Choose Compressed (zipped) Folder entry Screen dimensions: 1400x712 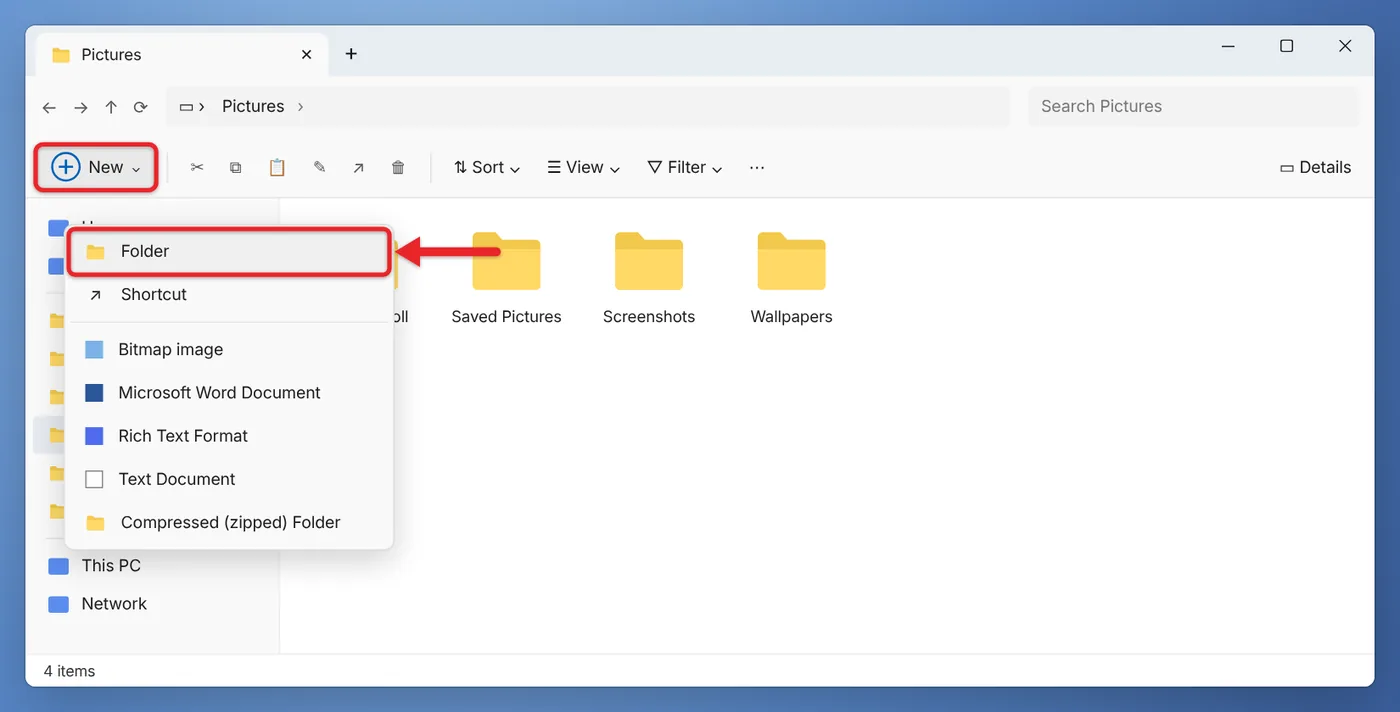click(x=229, y=522)
